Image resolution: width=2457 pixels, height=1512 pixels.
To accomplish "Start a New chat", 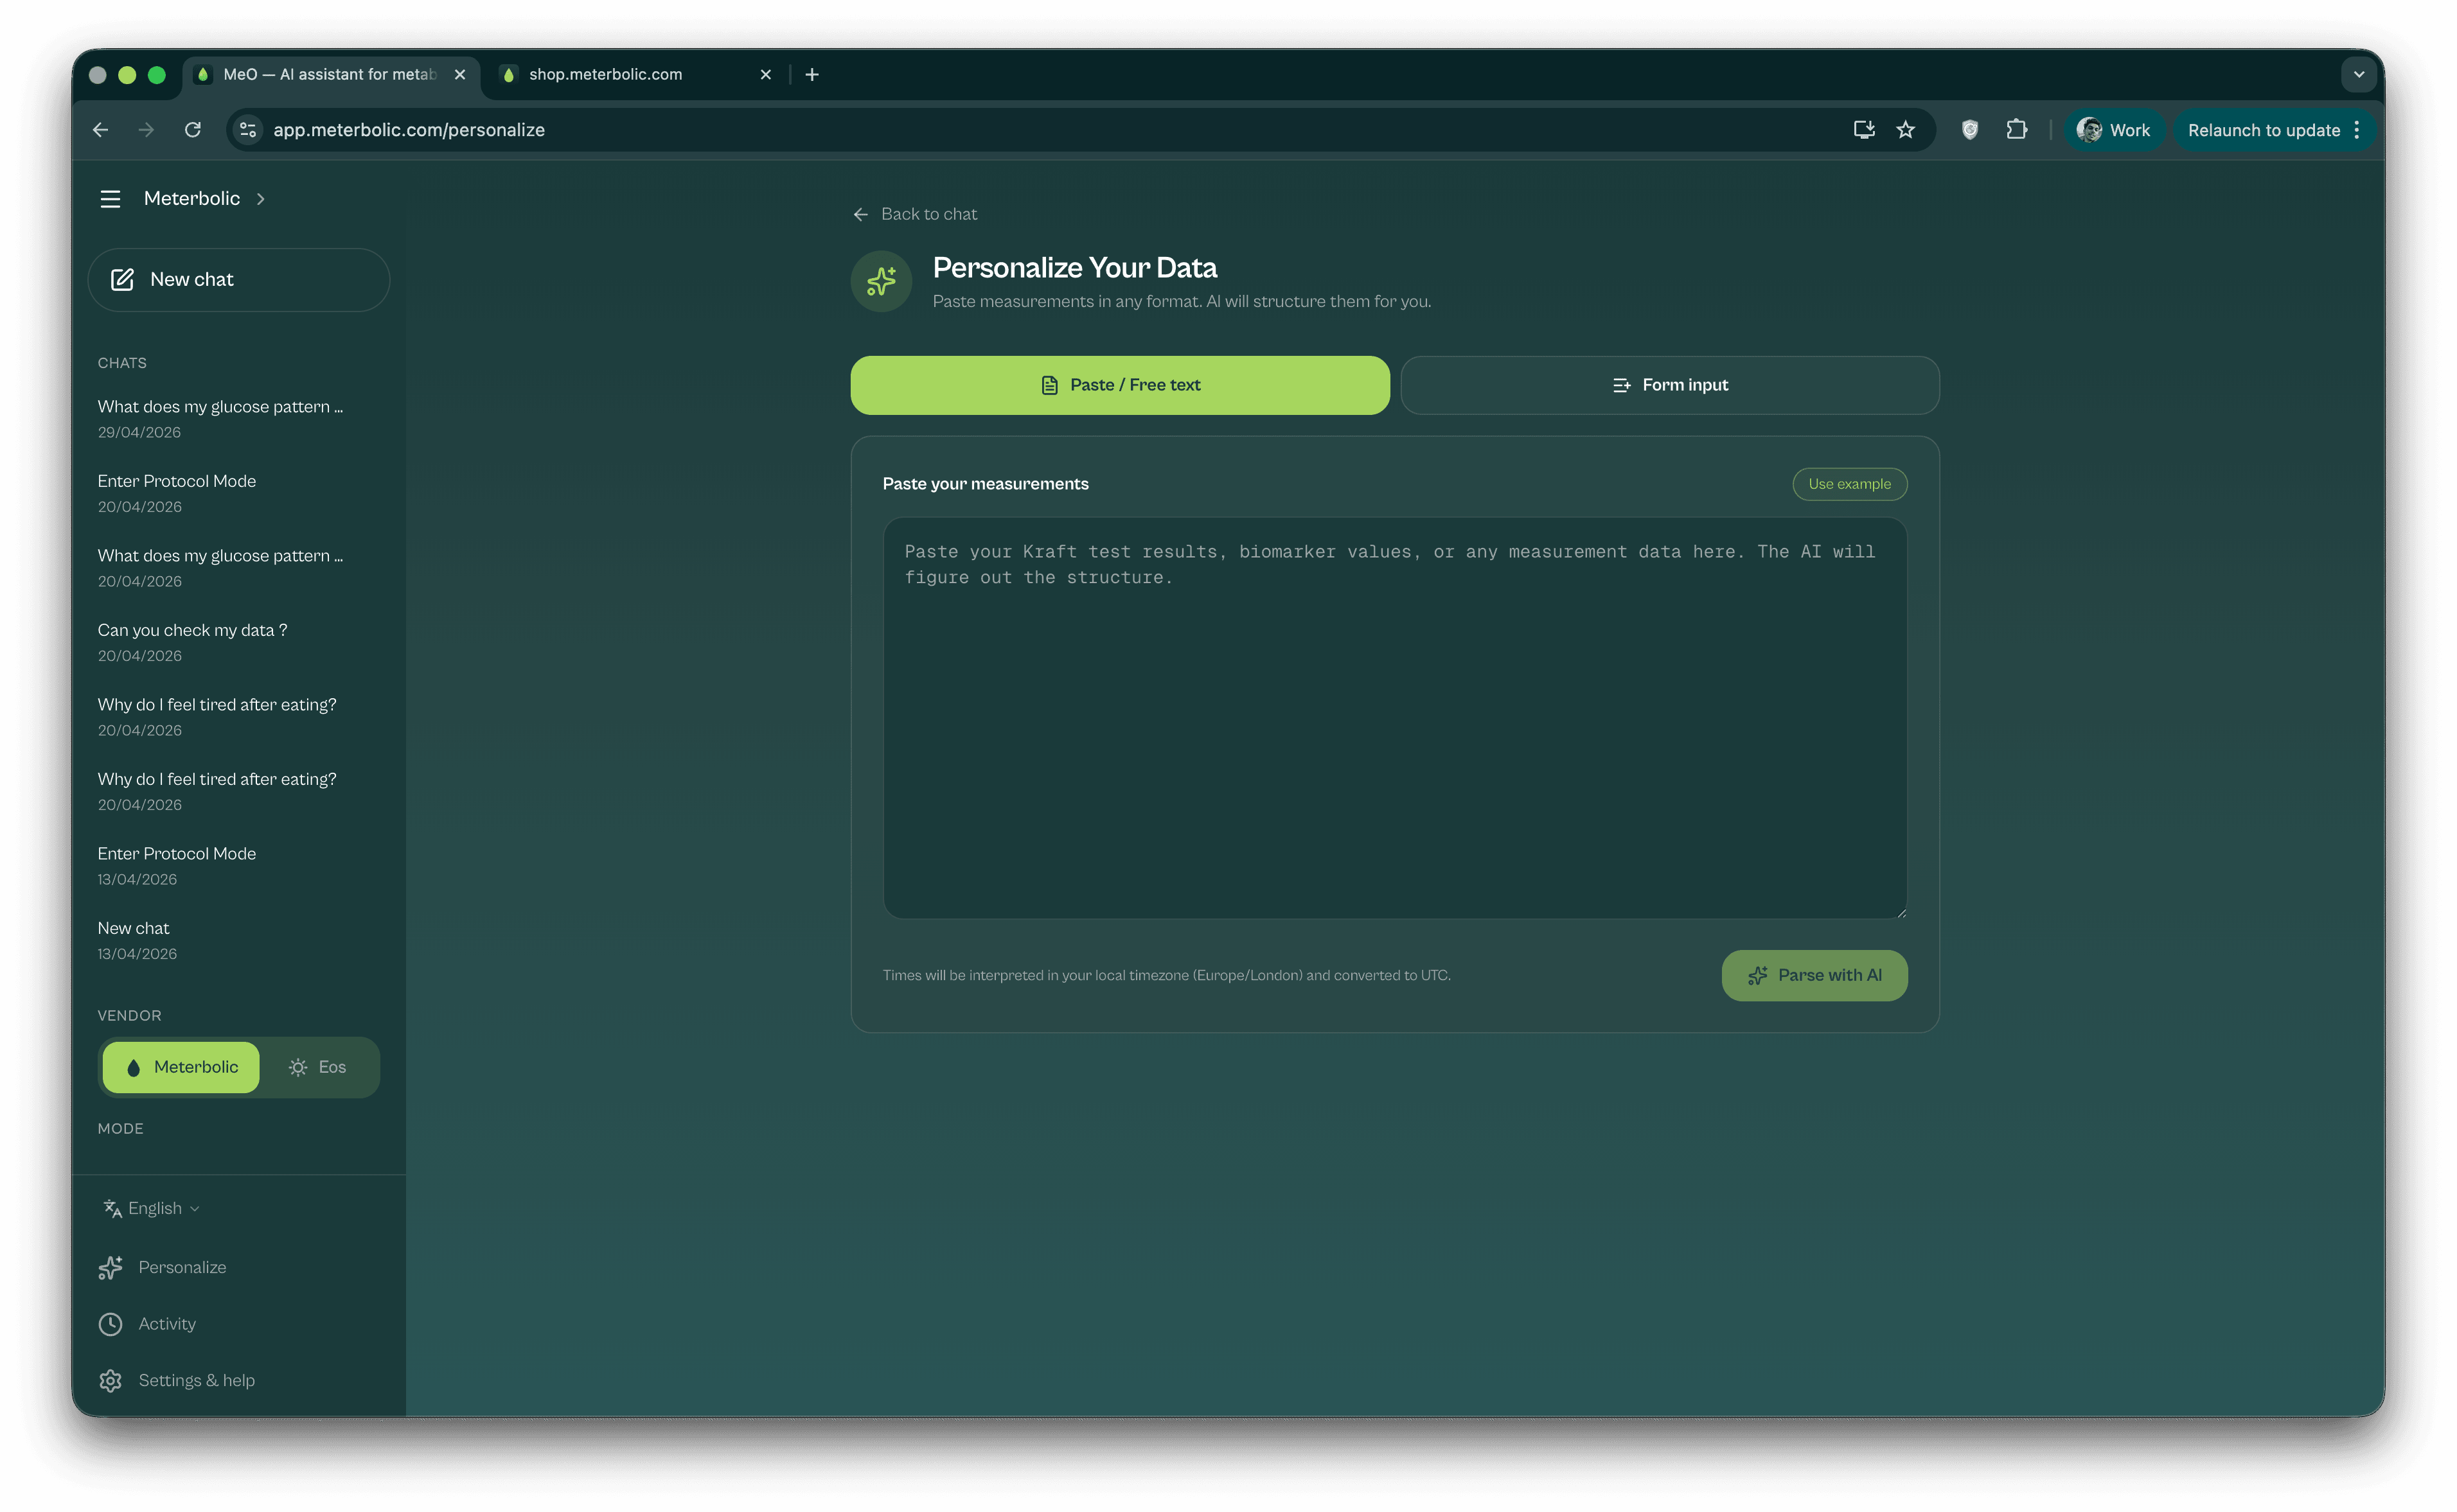I will tap(238, 280).
